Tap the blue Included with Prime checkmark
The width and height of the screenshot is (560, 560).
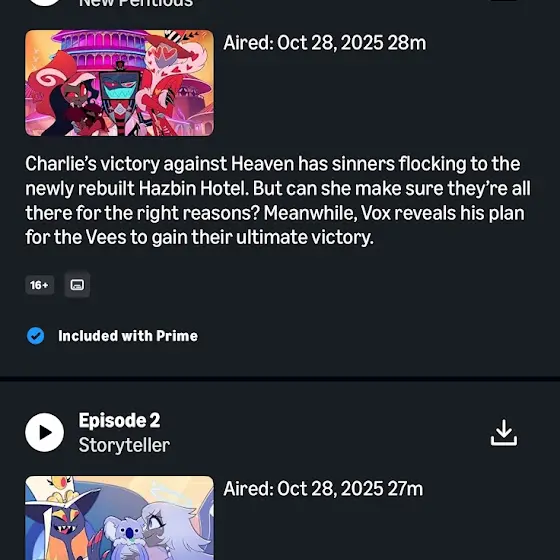click(x=36, y=336)
